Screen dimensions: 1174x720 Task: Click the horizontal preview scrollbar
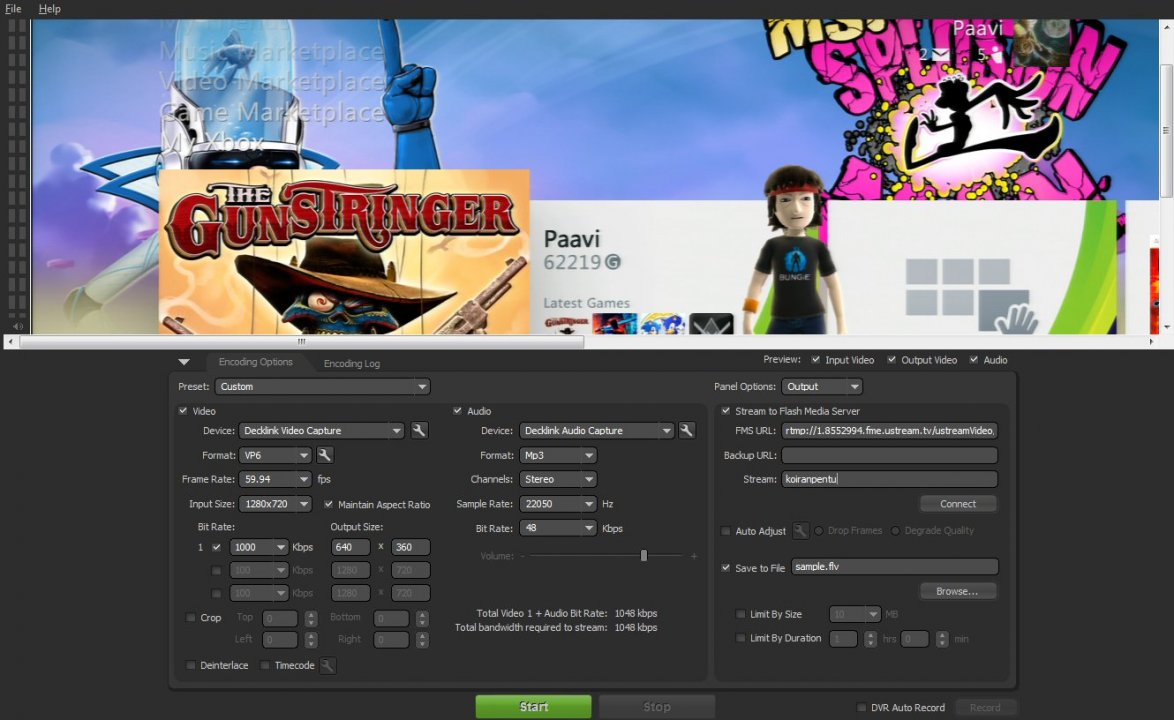301,342
